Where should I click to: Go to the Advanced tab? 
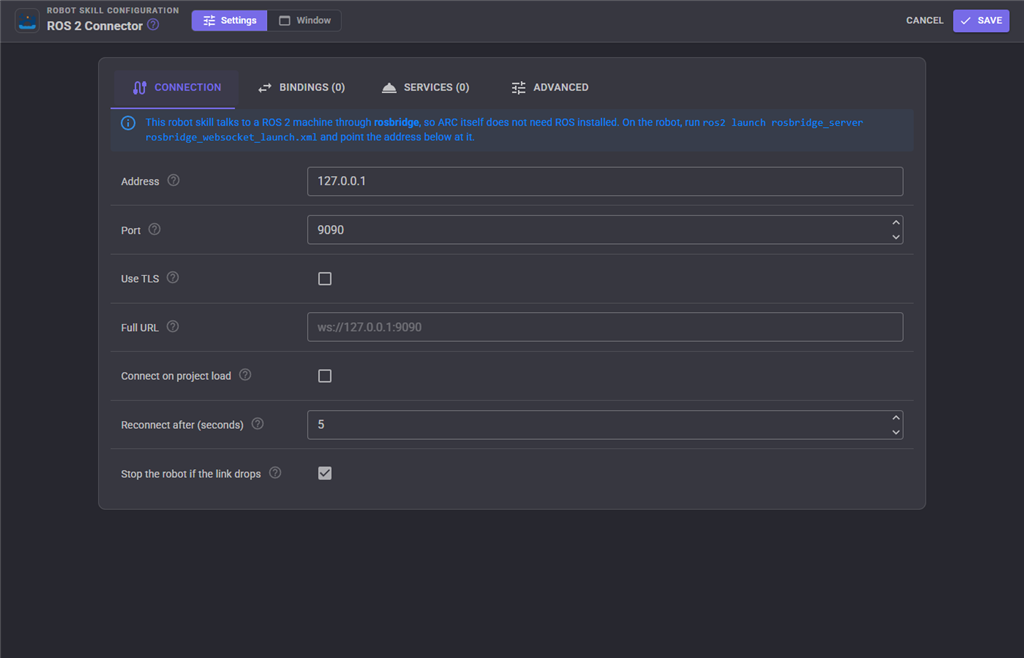coord(549,87)
